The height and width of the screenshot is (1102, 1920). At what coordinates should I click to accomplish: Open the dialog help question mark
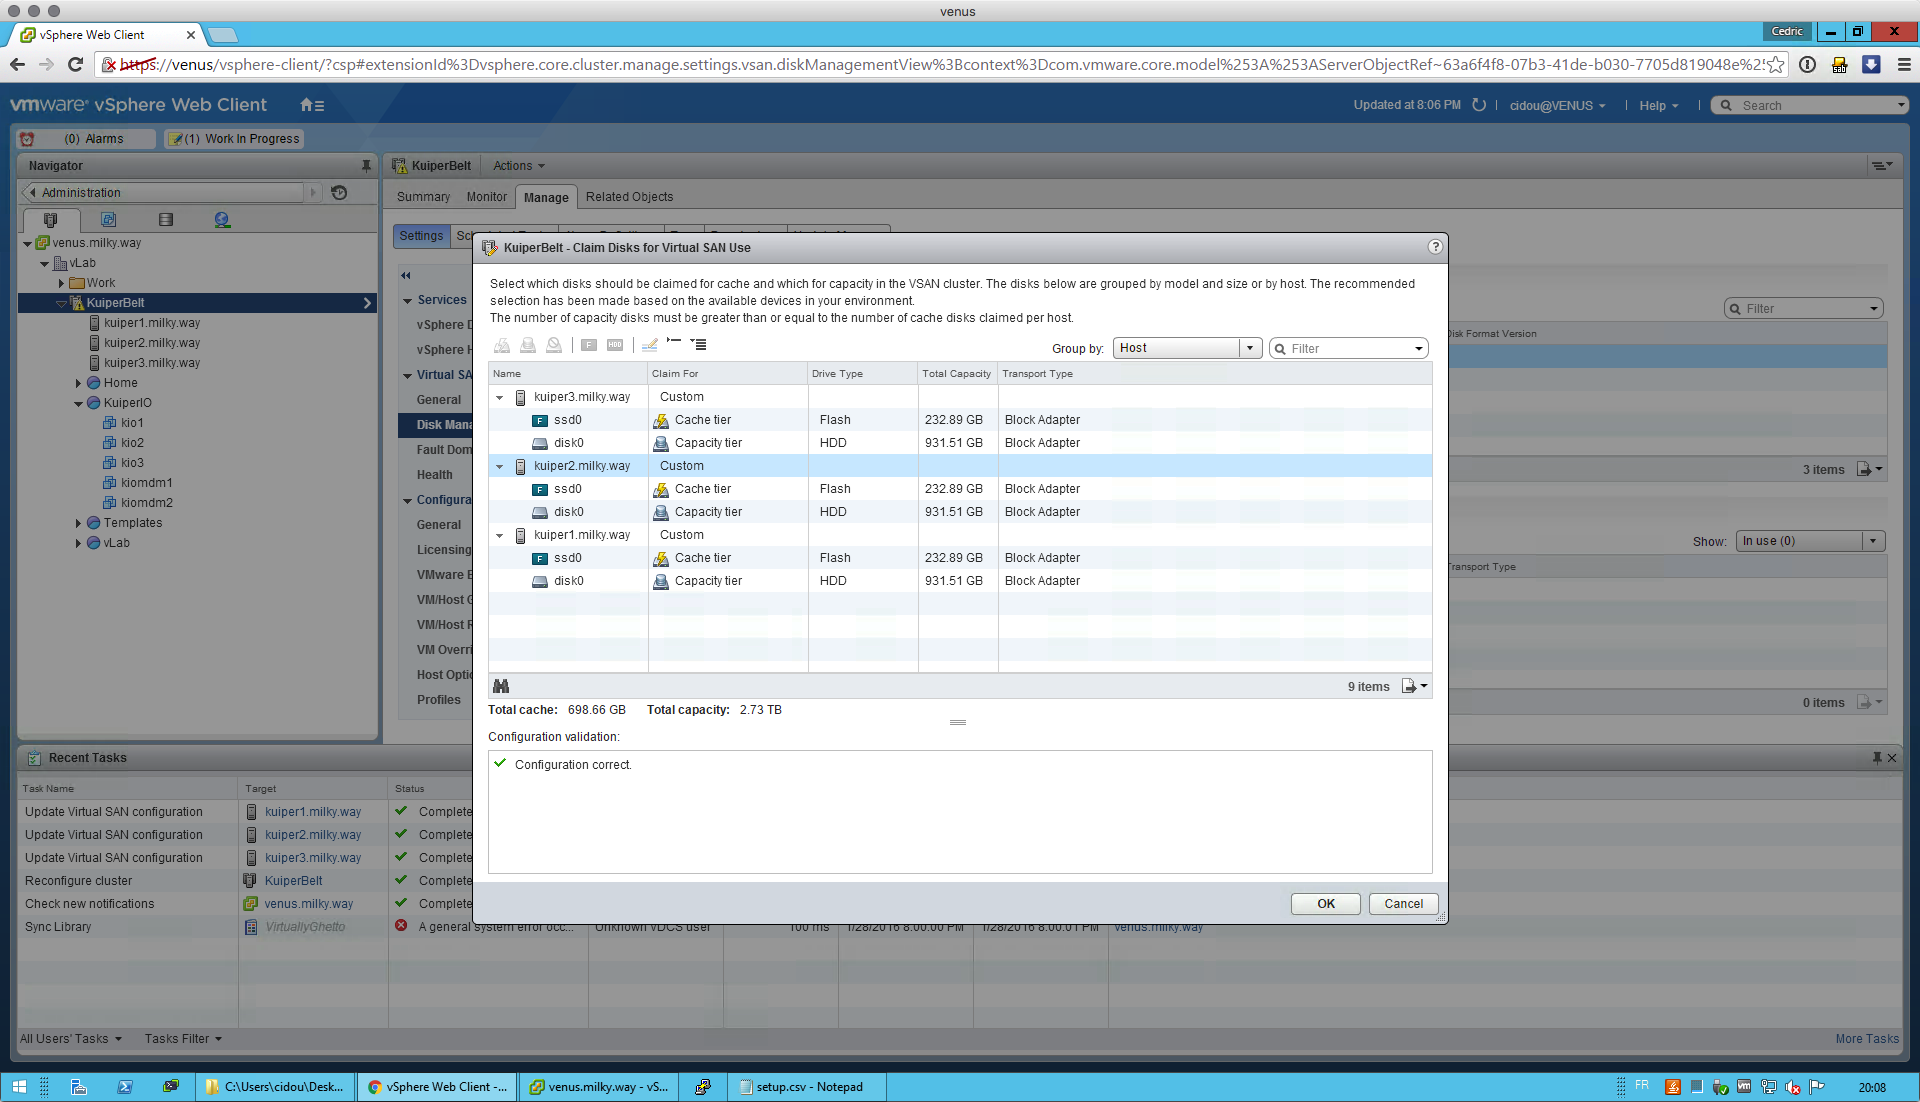[1435, 247]
